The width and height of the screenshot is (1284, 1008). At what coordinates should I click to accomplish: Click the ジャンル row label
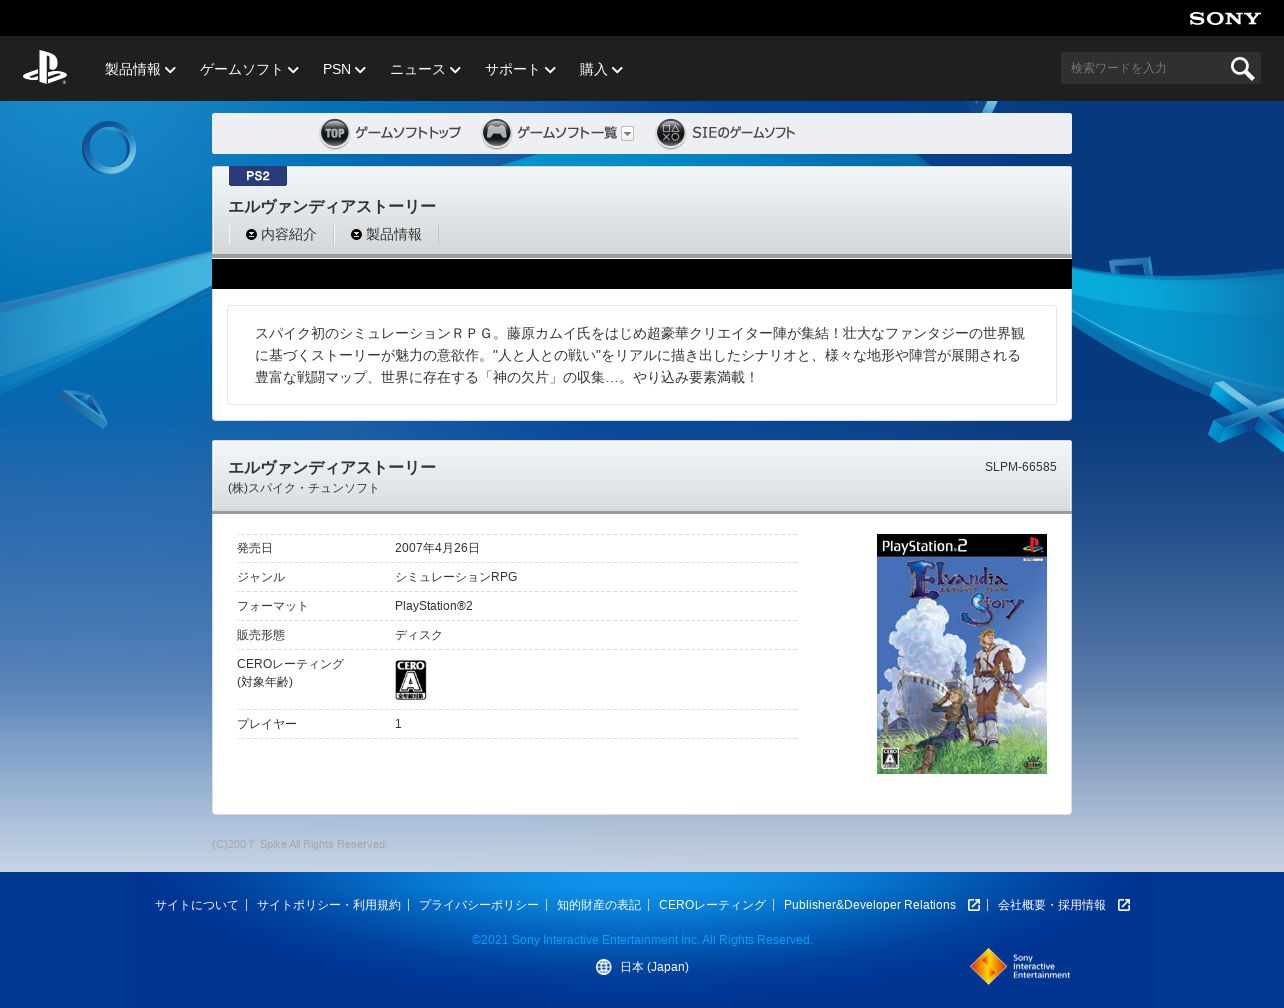pyautogui.click(x=261, y=577)
